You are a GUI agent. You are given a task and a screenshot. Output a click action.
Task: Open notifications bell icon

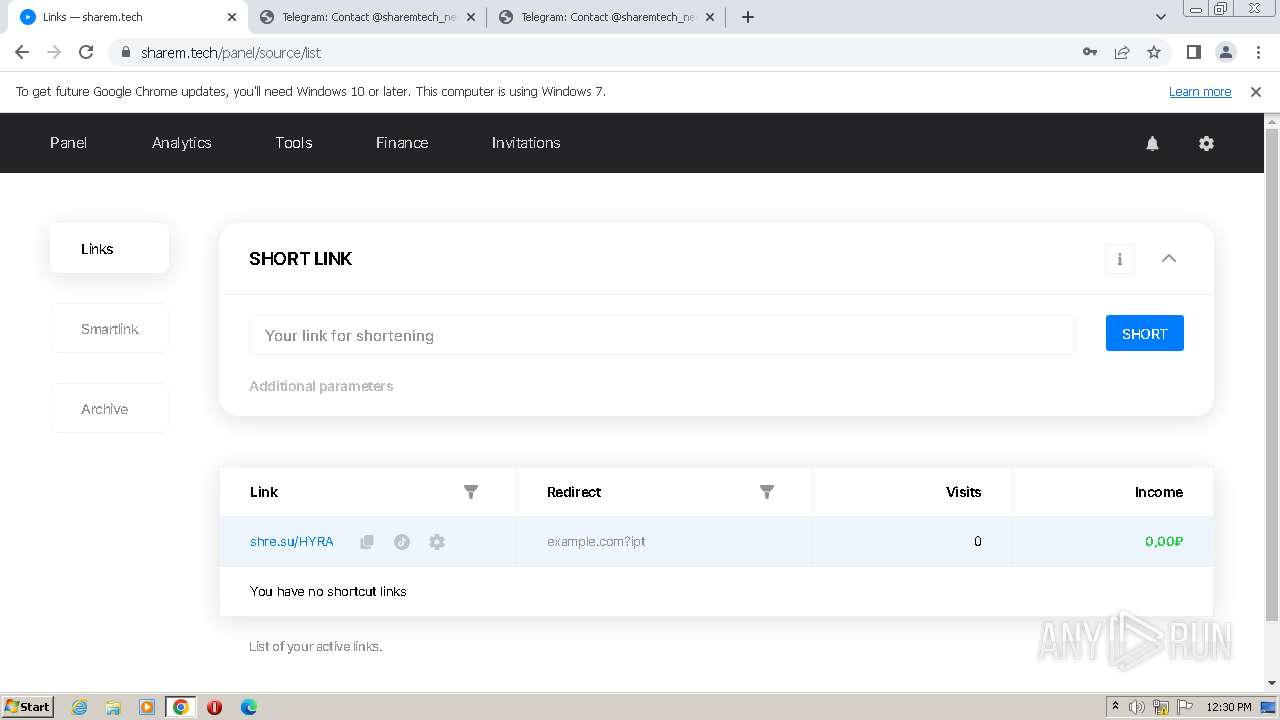pyautogui.click(x=1152, y=143)
